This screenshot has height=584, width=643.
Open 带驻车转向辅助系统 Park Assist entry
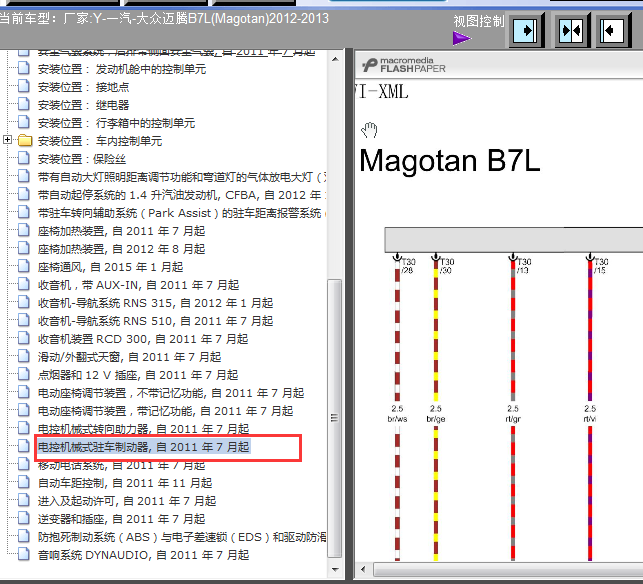pos(182,213)
